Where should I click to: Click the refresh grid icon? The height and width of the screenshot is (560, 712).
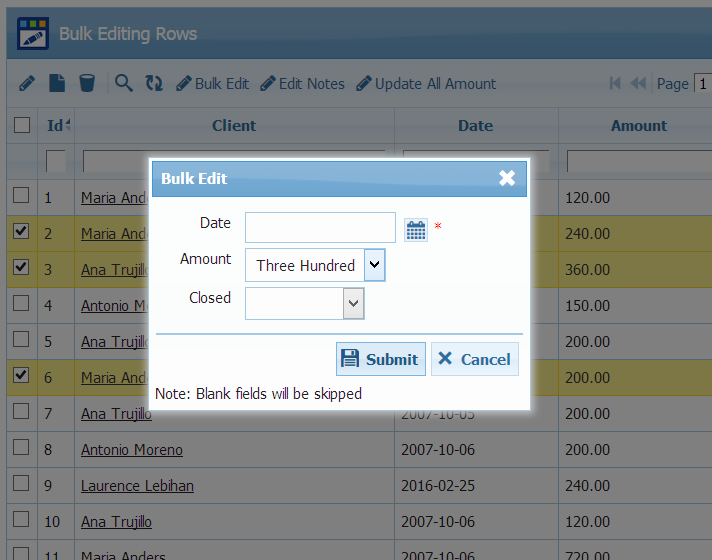(153, 83)
